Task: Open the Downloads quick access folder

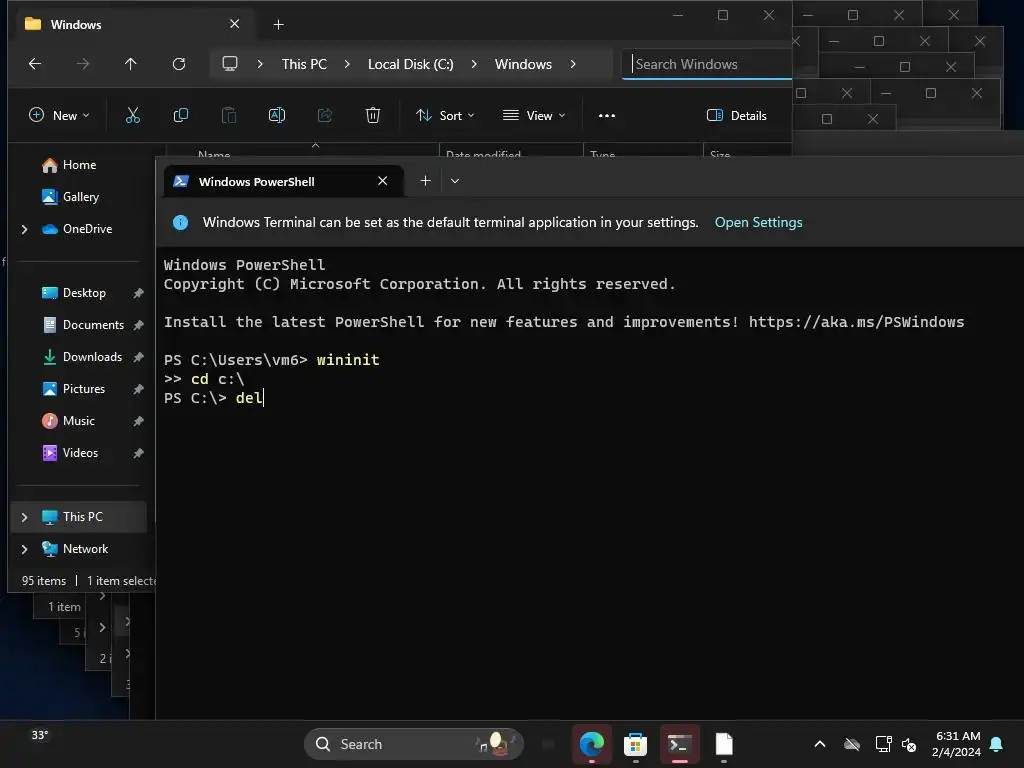Action: 82,357
